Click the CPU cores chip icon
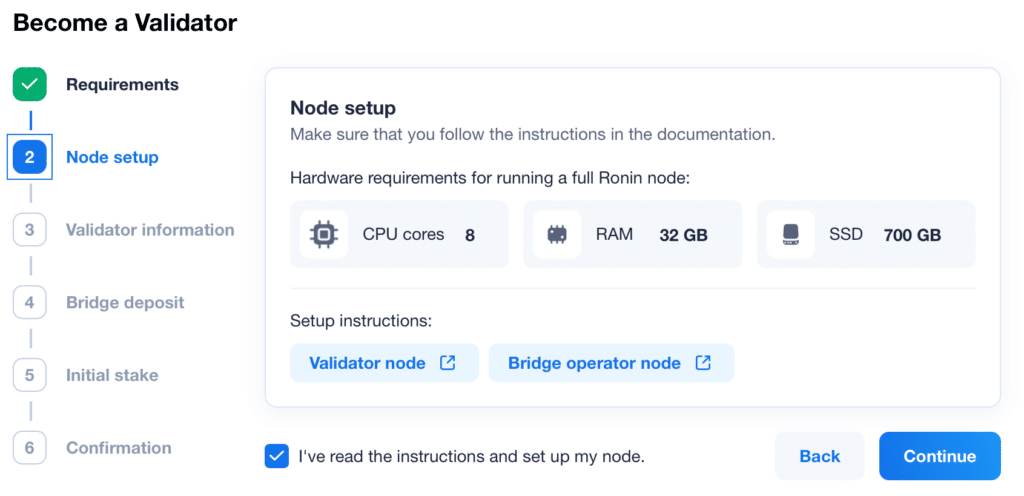The width and height of the screenshot is (1024, 496). coord(323,234)
